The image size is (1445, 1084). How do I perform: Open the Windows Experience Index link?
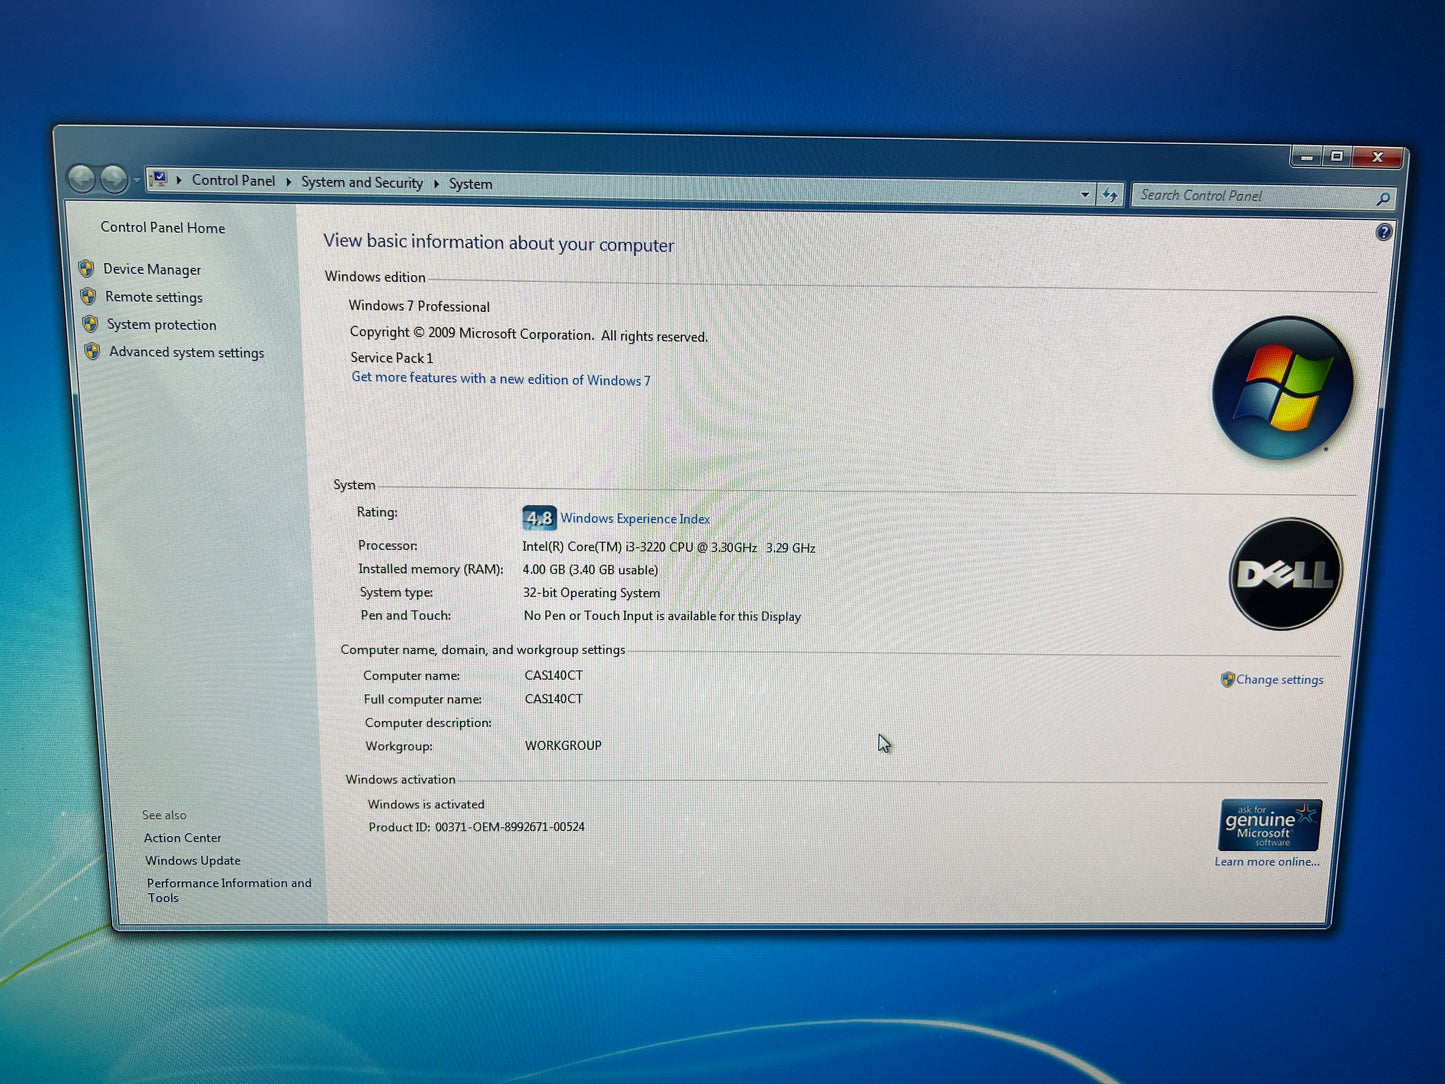tap(635, 518)
